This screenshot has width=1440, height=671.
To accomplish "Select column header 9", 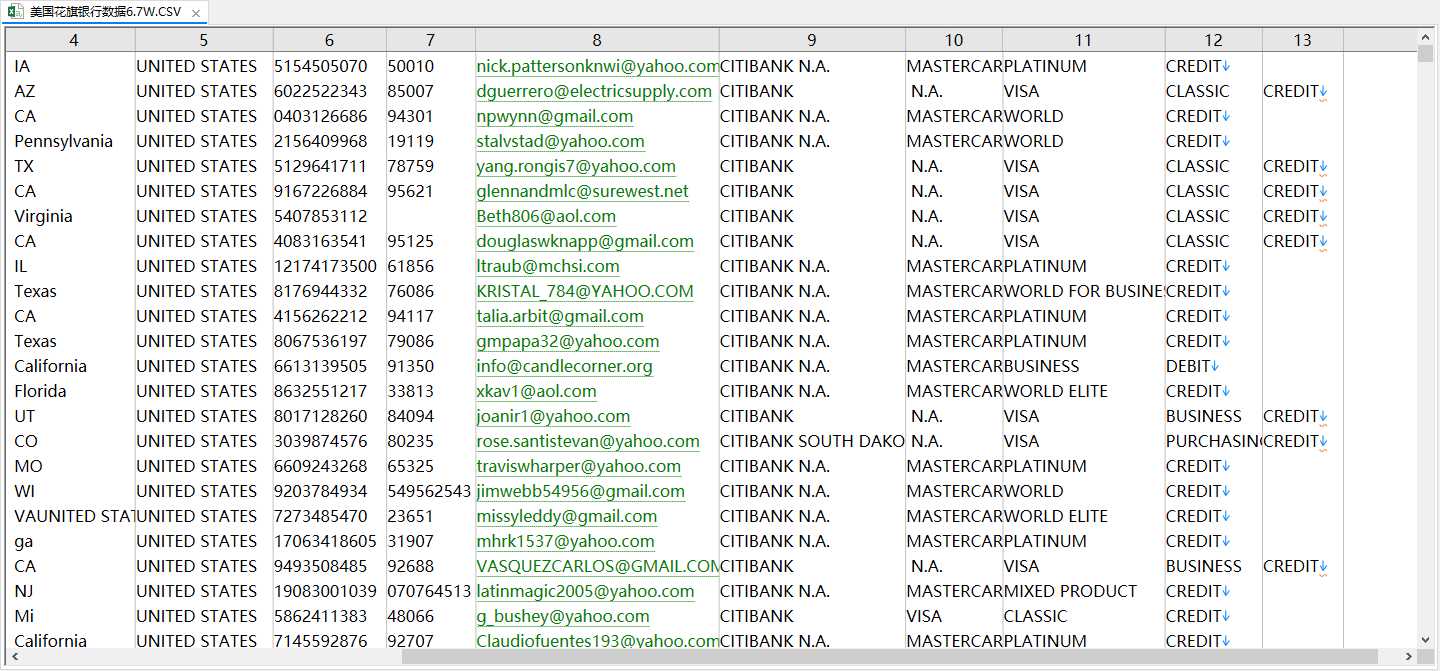I will 812,40.
